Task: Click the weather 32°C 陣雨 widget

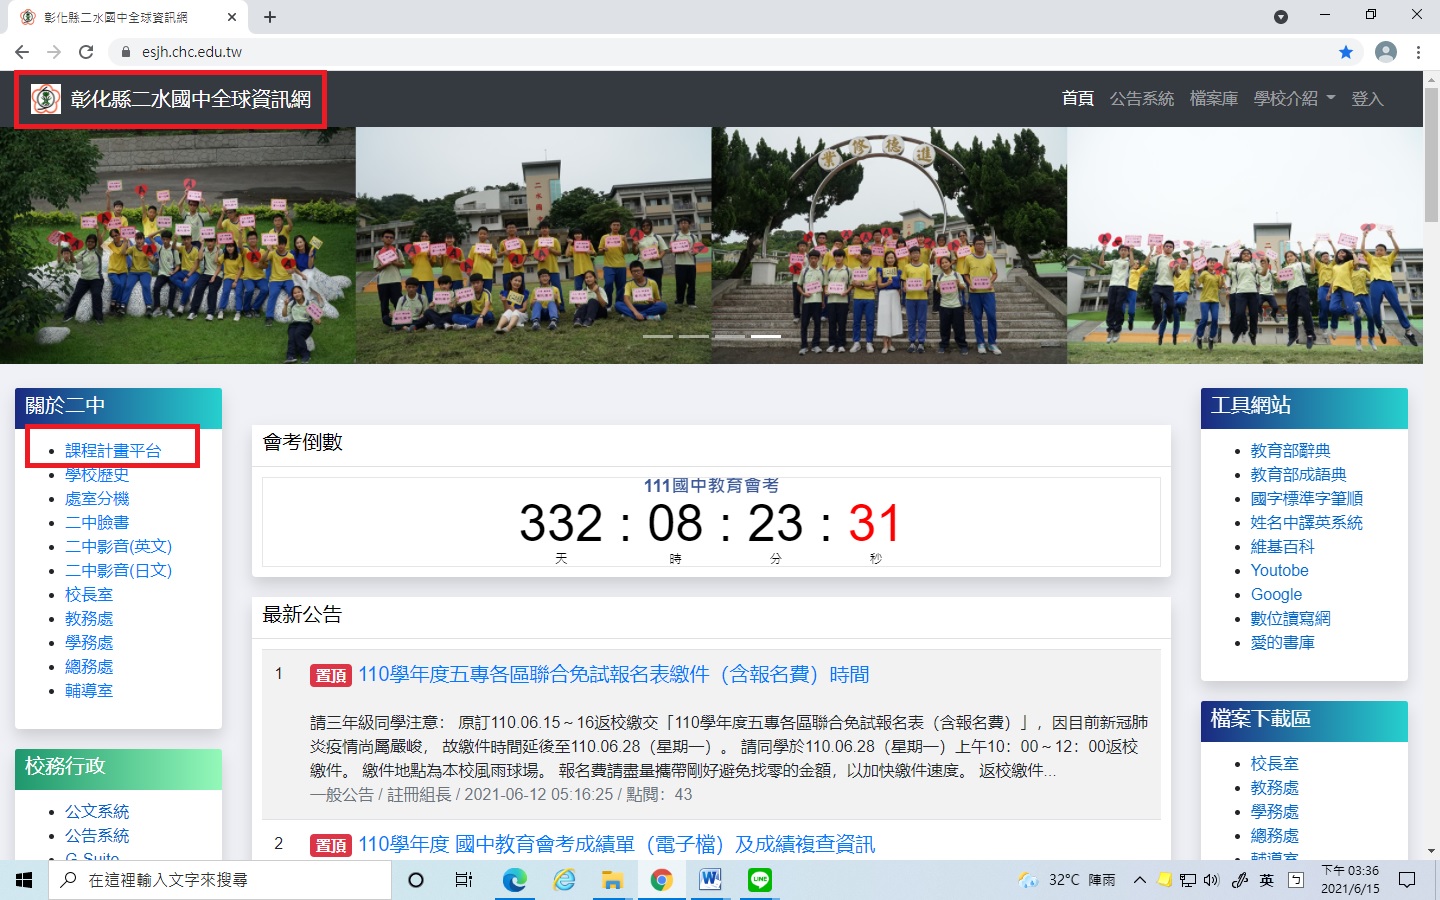Action: pyautogui.click(x=1066, y=880)
